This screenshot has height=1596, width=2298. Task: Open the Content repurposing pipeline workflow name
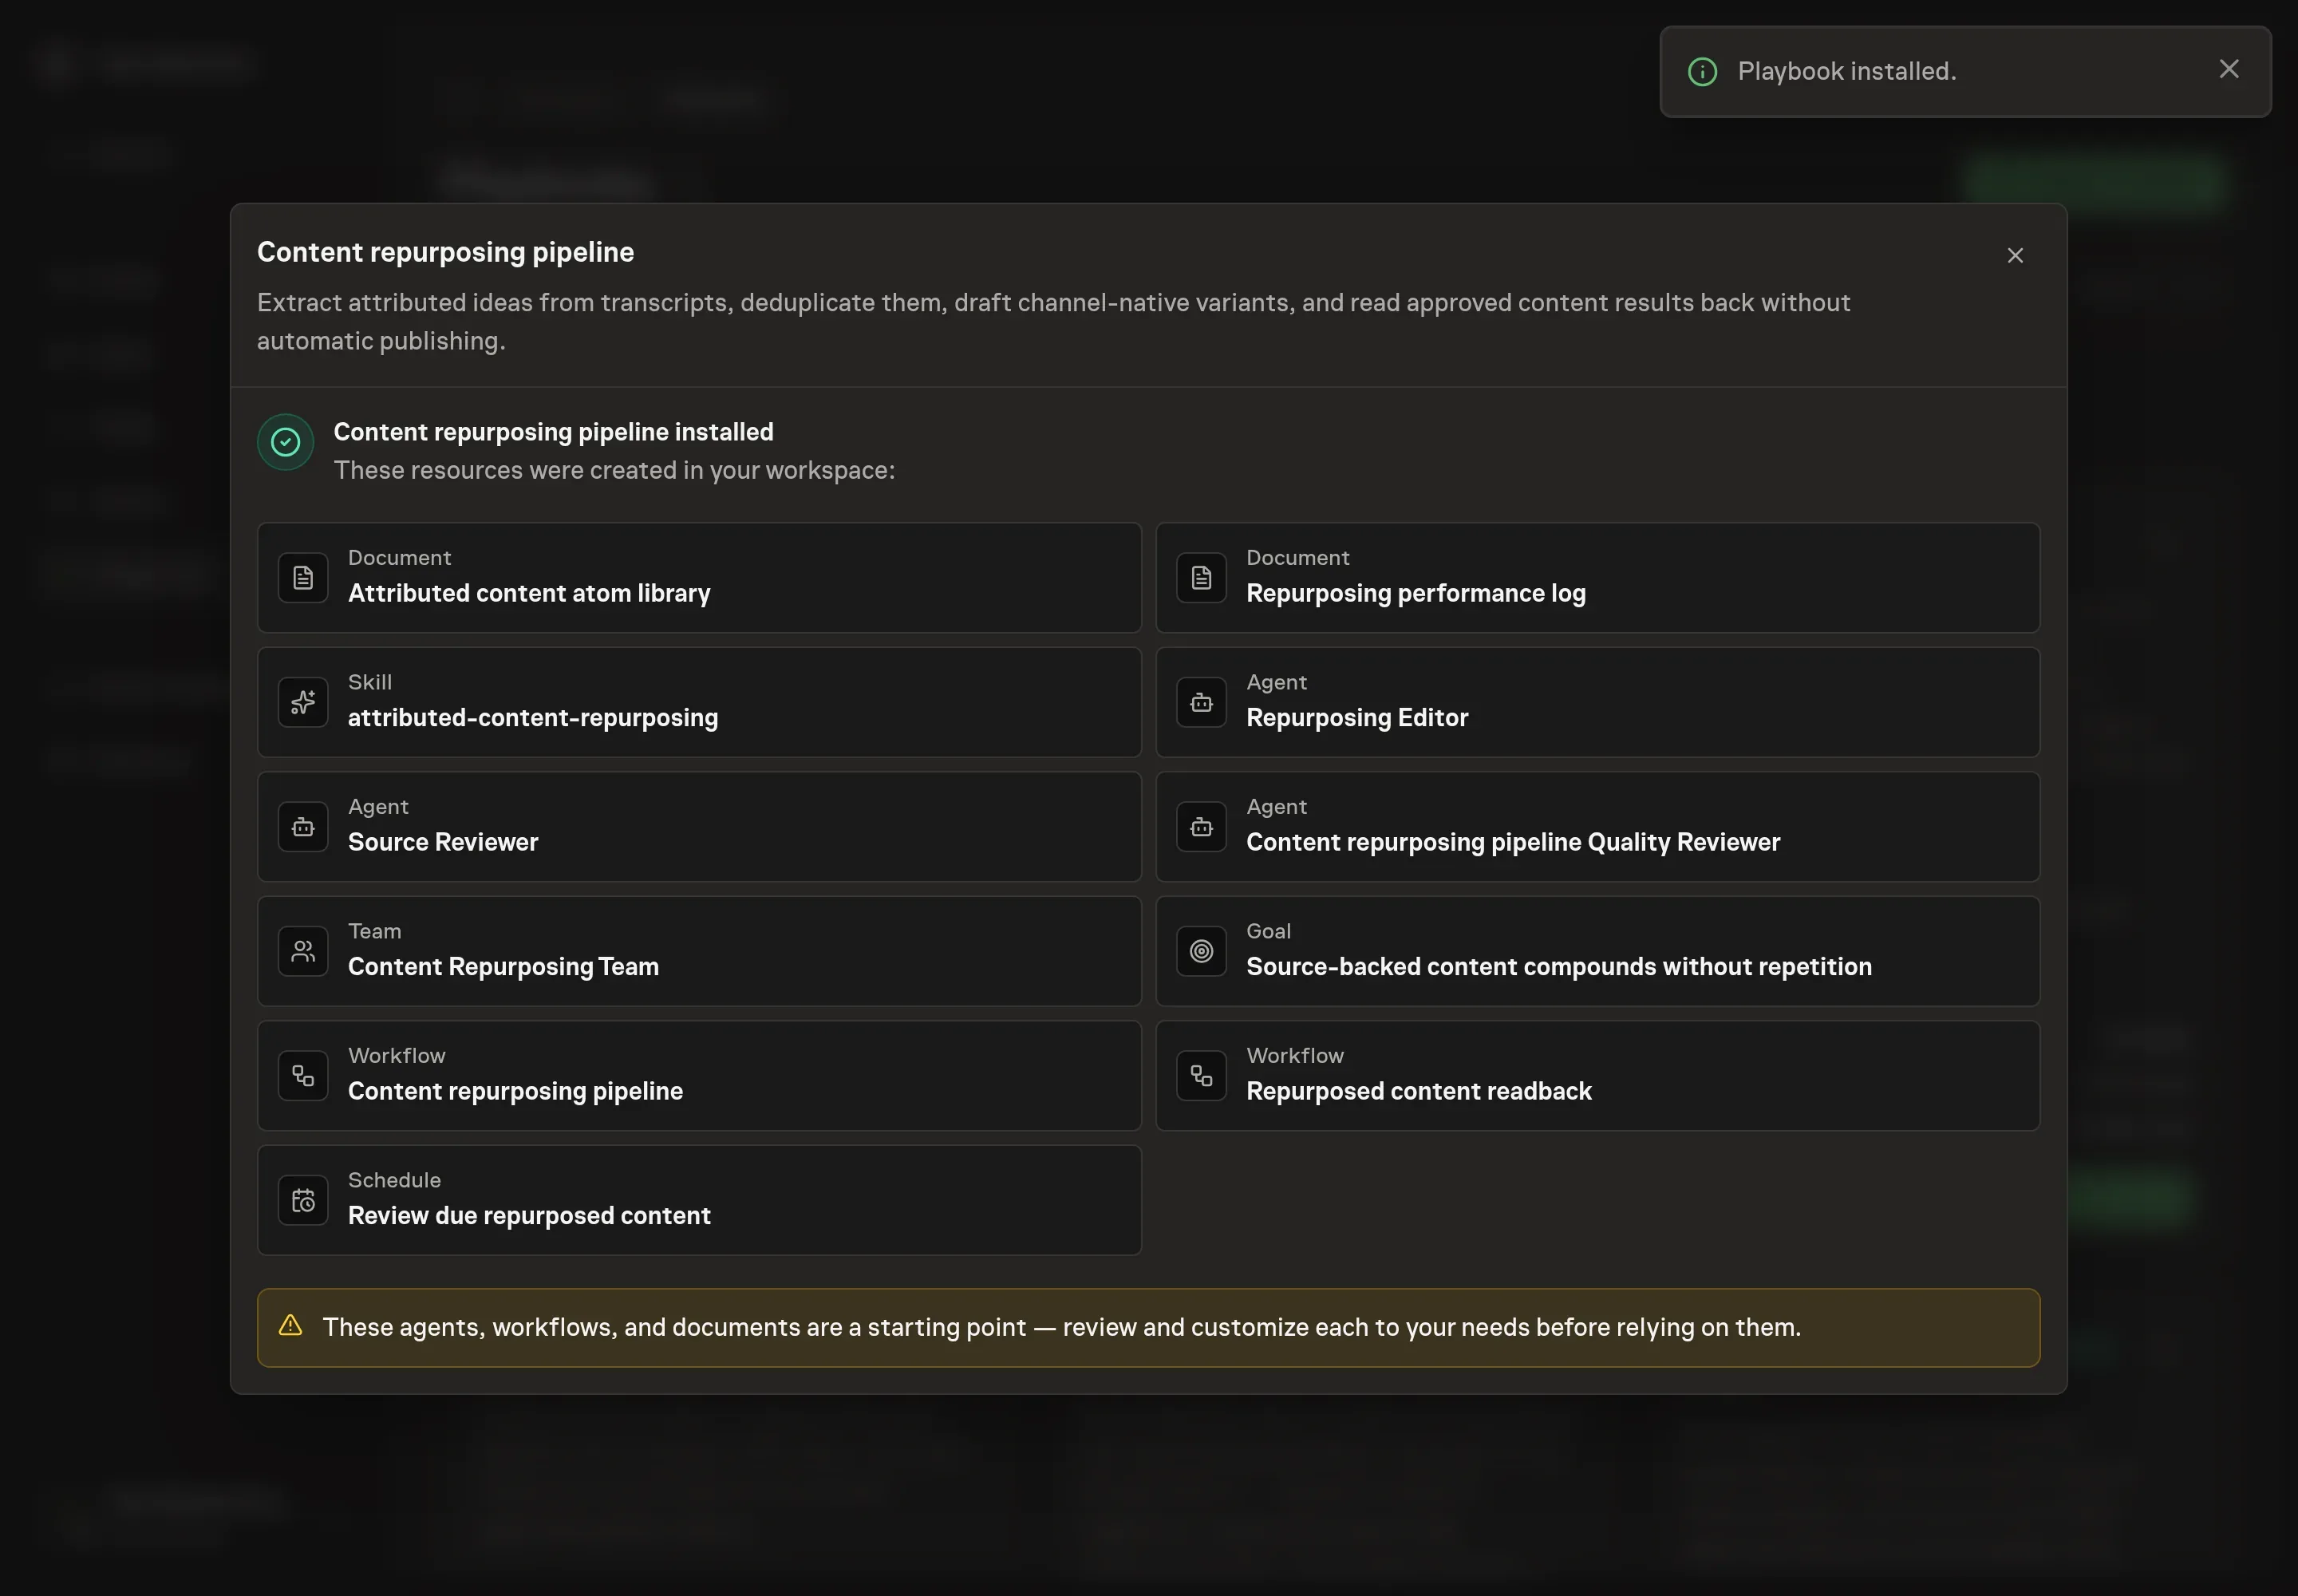click(515, 1091)
